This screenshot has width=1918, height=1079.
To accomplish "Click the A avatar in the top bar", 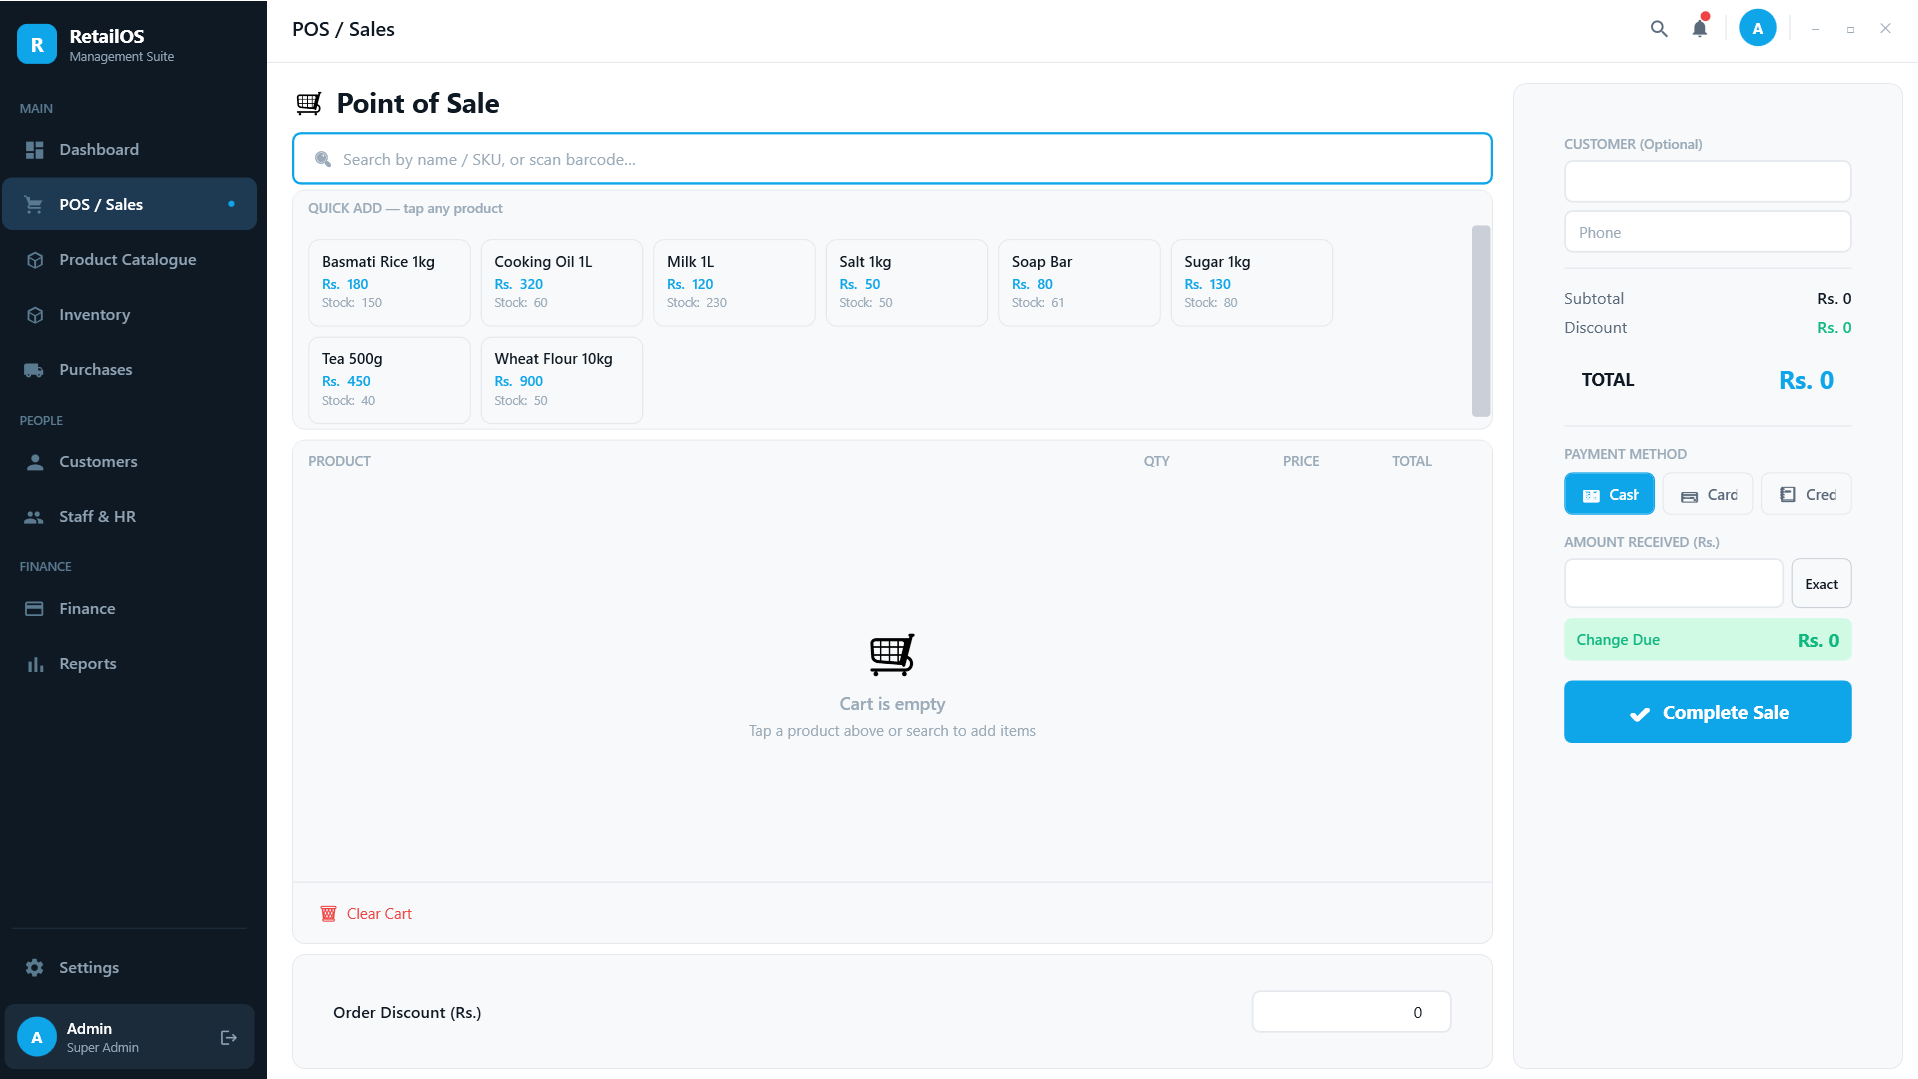I will [x=1758, y=27].
